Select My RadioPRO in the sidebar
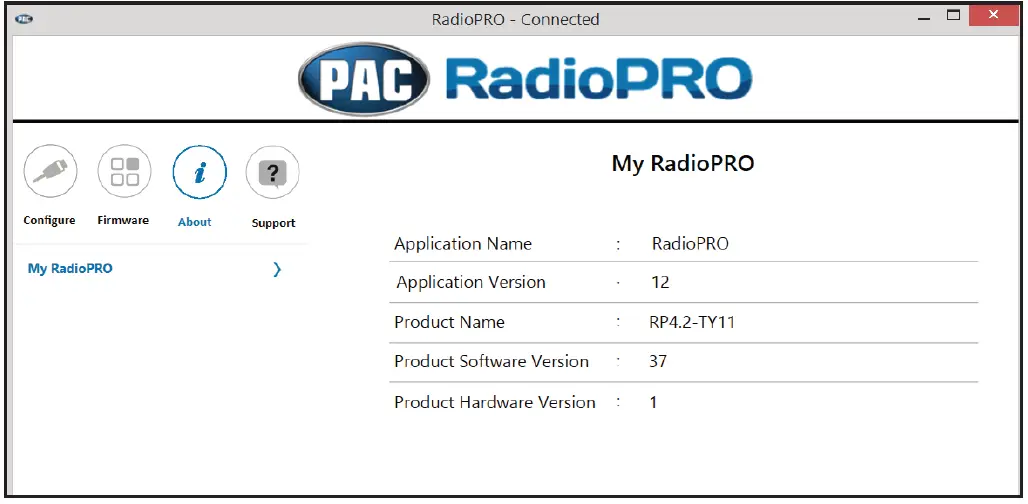Image resolution: width=1028 pixels, height=504 pixels. [70, 268]
